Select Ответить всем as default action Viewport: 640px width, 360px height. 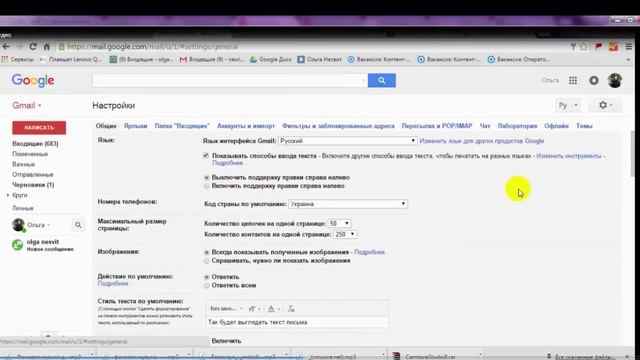207,286
